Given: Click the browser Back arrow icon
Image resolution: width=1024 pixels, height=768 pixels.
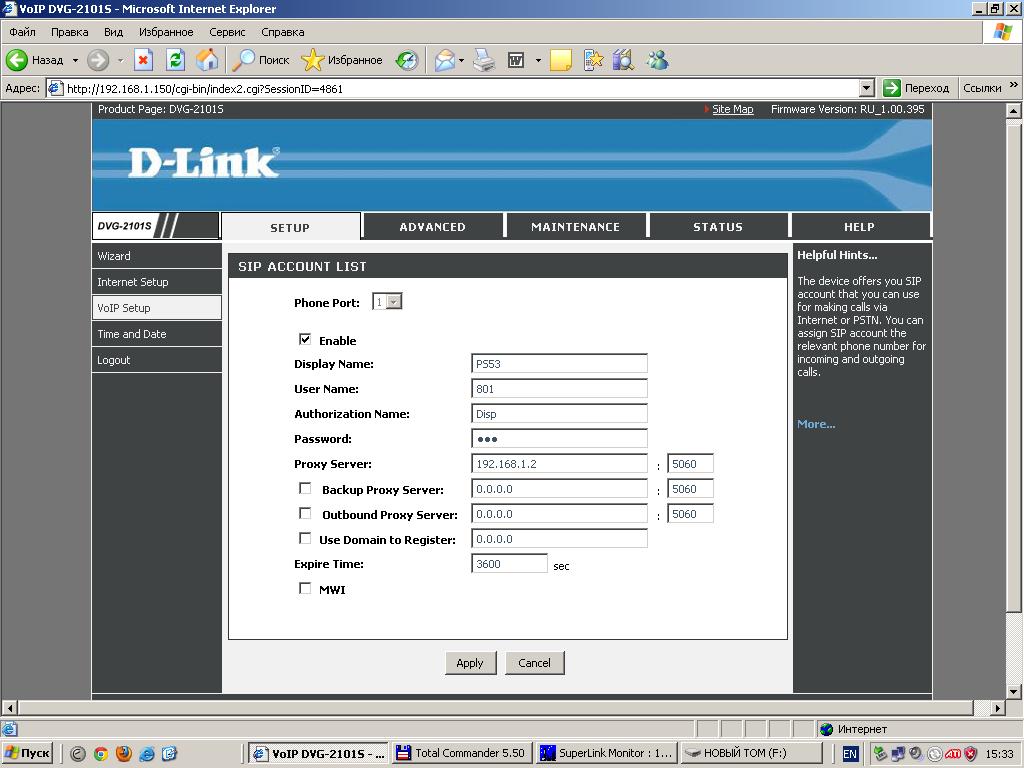Looking at the screenshot, I should (x=17, y=60).
